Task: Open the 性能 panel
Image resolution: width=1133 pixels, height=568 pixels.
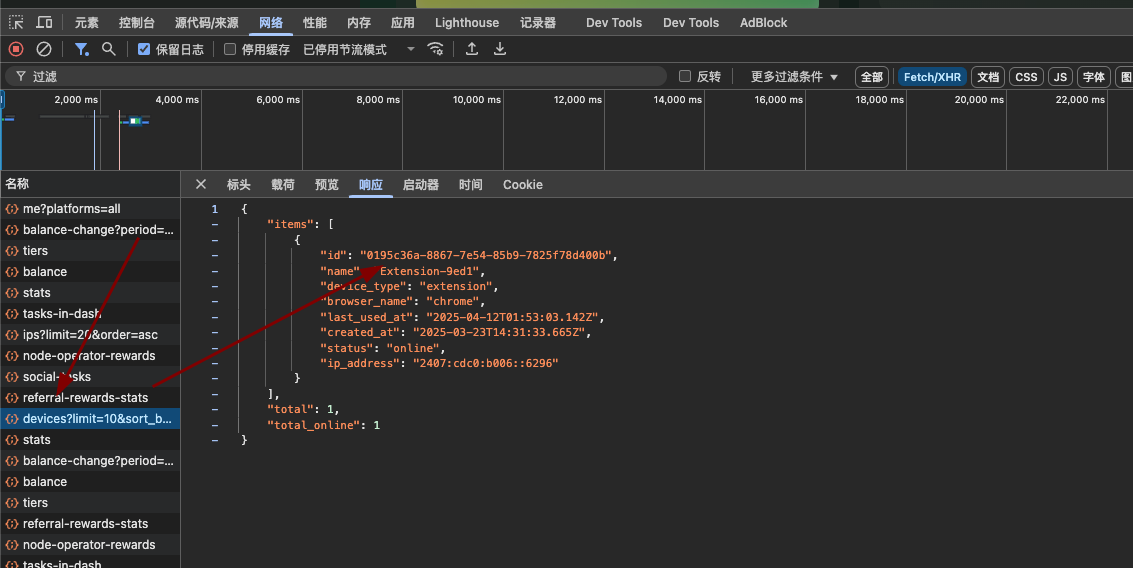Action: click(x=315, y=22)
